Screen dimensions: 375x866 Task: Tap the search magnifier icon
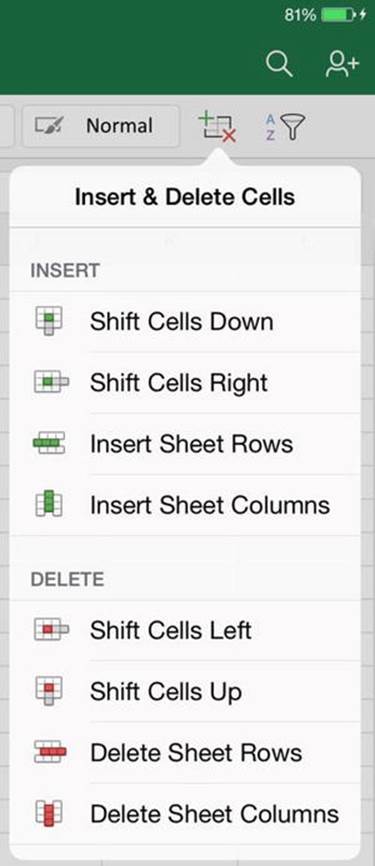click(279, 65)
